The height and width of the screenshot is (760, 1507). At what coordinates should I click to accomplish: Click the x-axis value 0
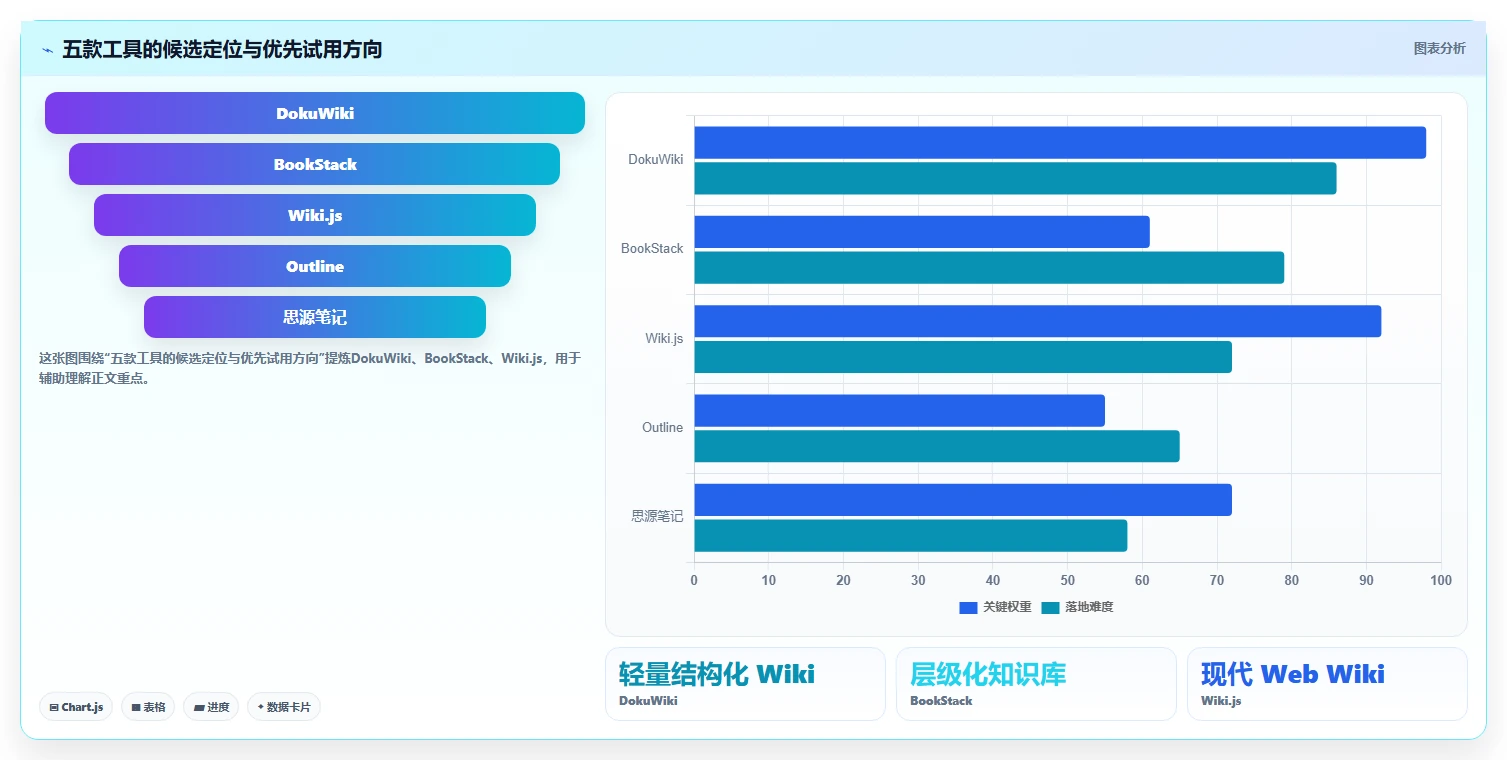pos(694,580)
